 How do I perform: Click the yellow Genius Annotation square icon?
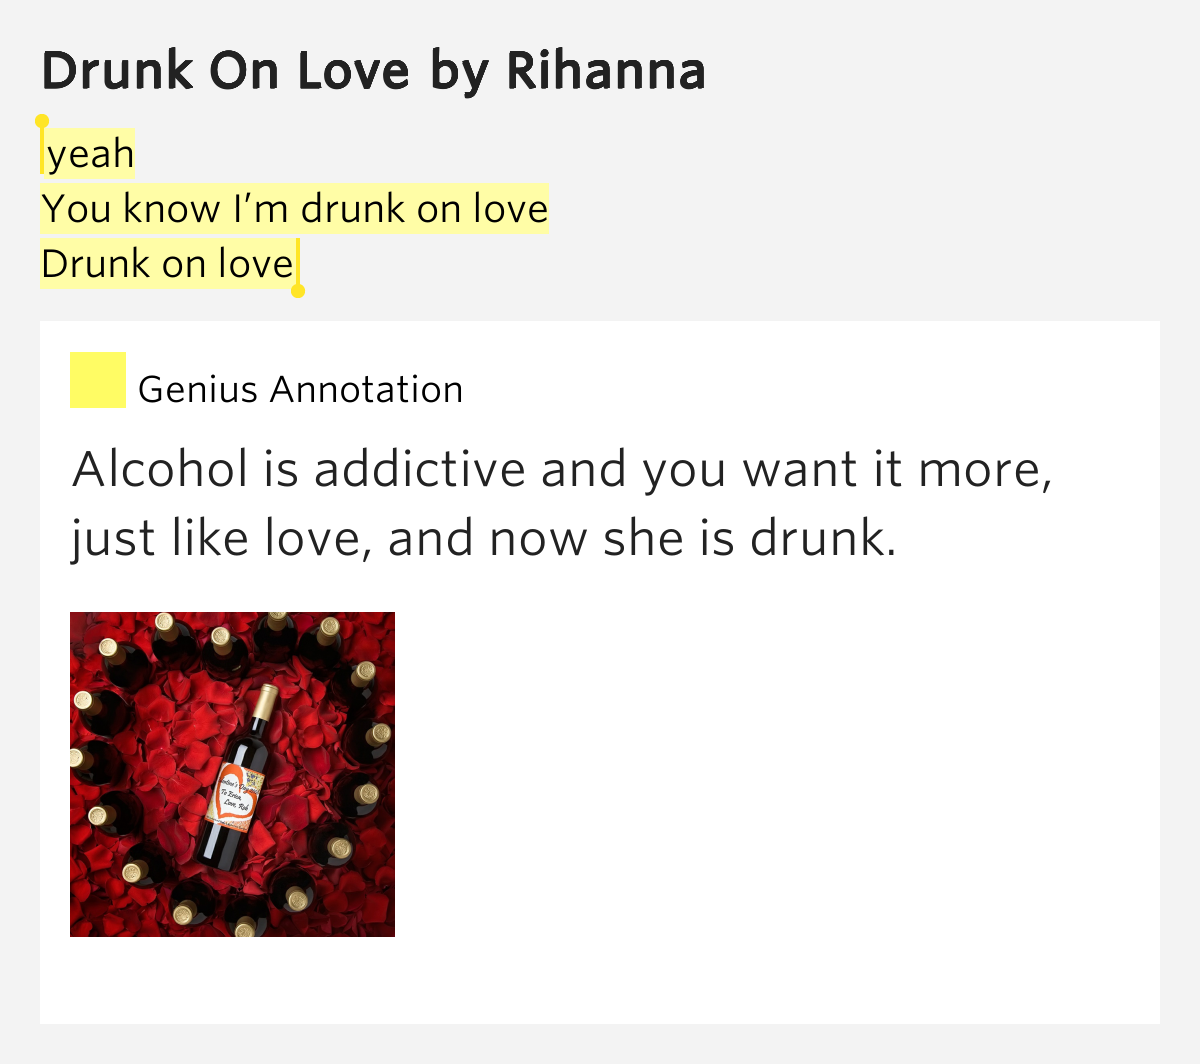(x=97, y=380)
